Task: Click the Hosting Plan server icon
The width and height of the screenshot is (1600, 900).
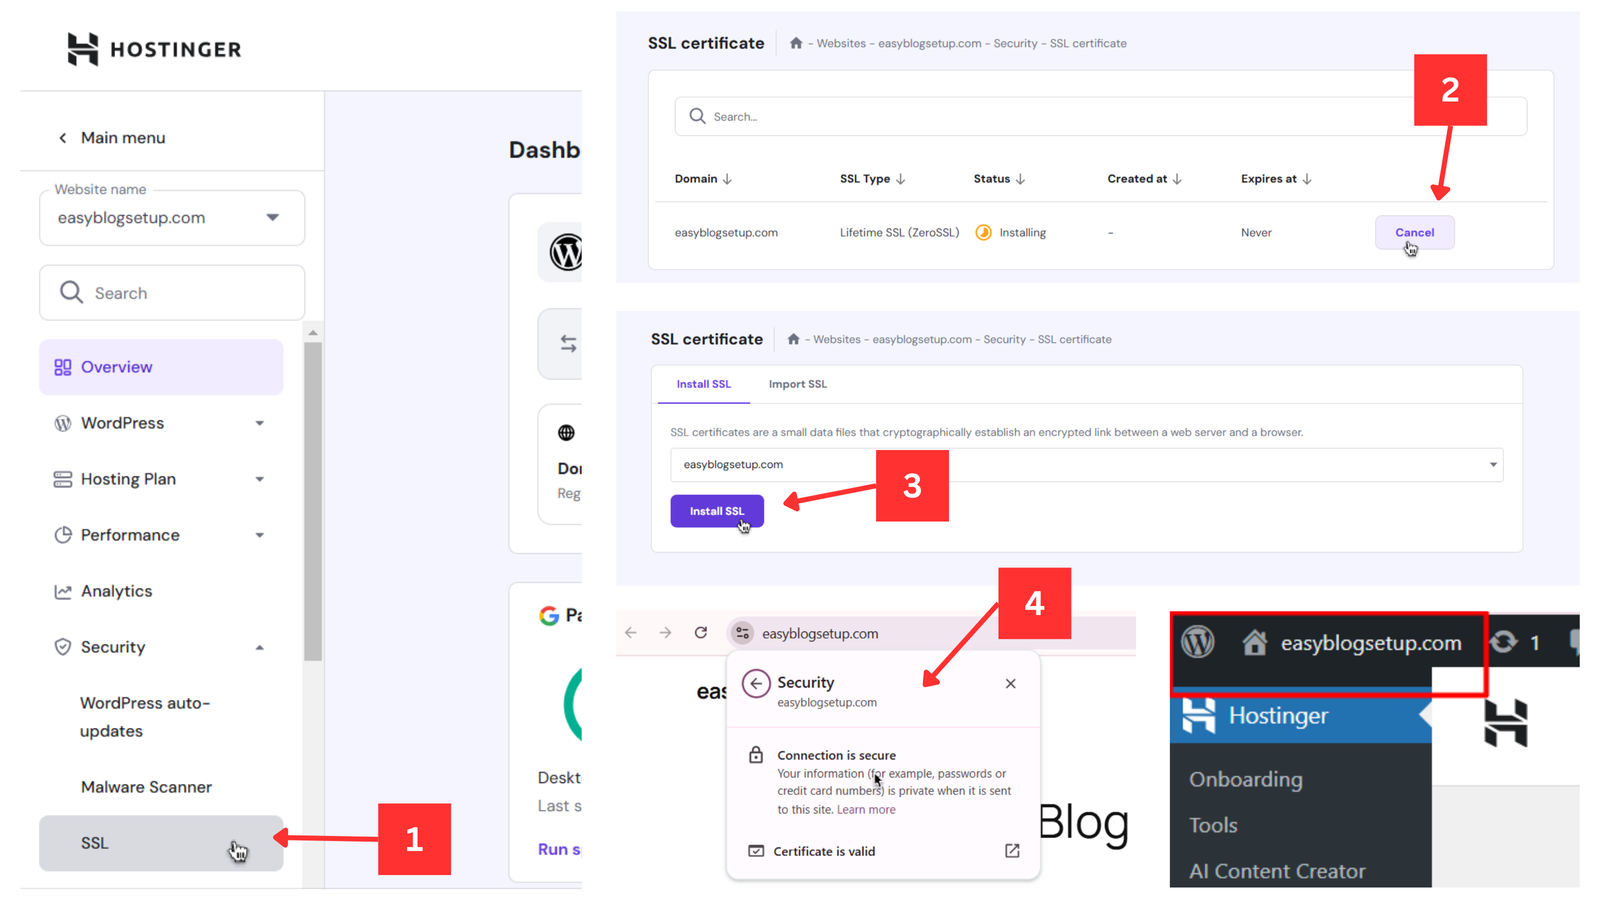Action: [x=63, y=479]
